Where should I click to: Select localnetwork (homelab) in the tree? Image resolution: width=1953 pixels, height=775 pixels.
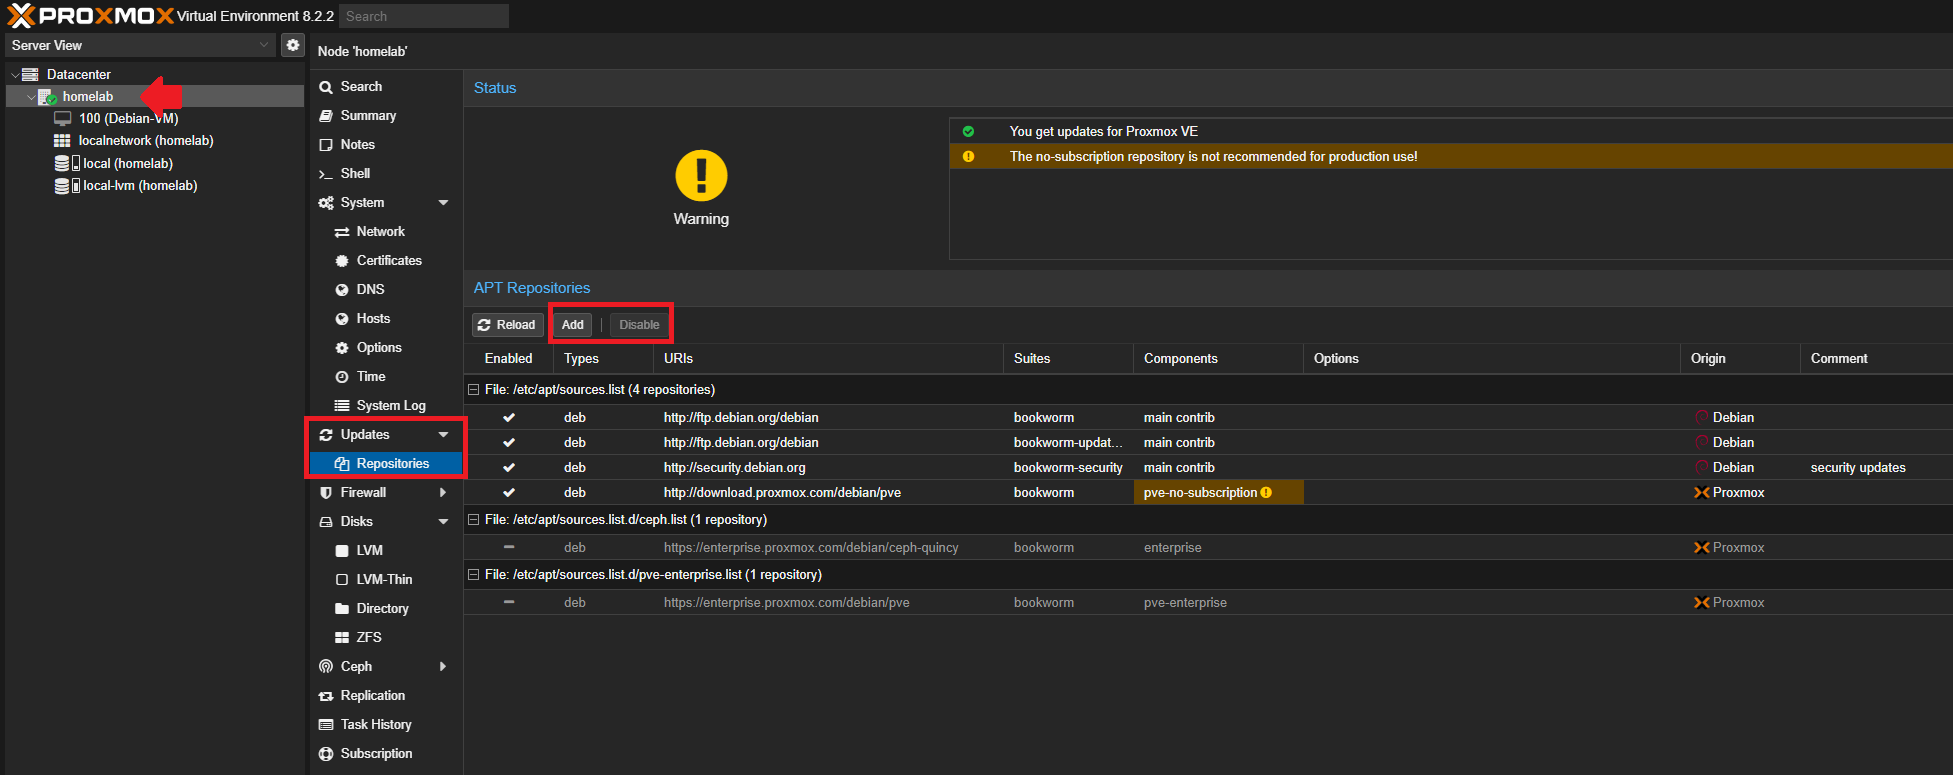point(146,141)
